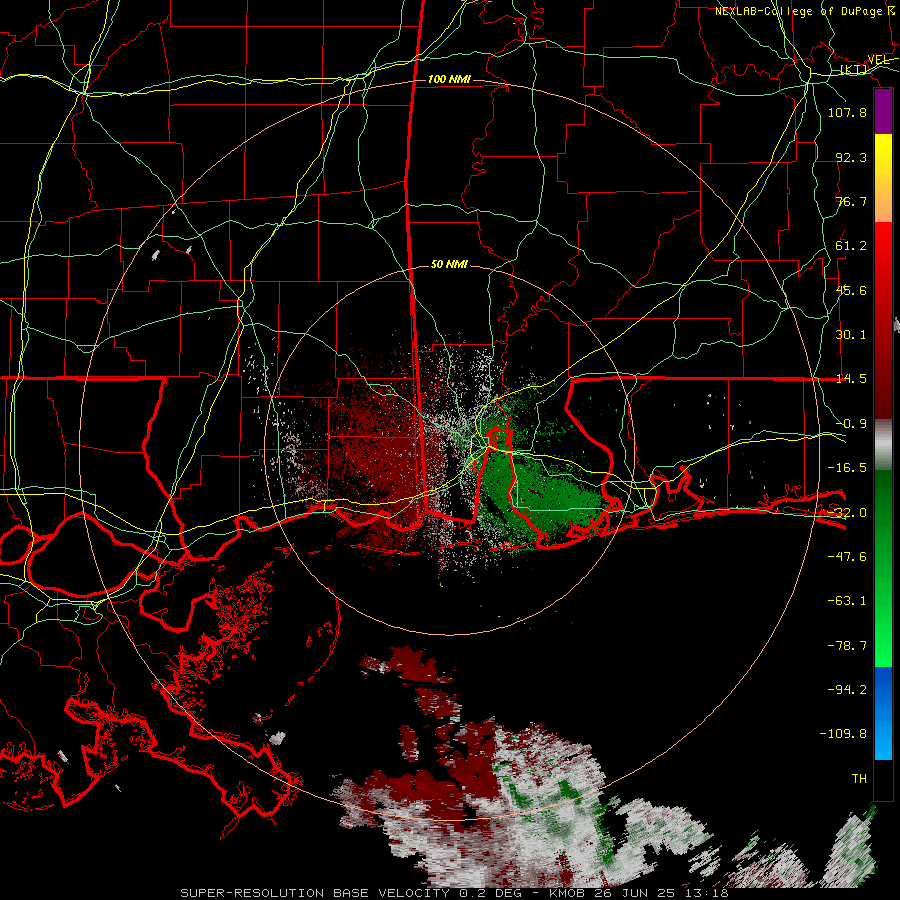The image size is (900, 900).
Task: Click the VEL legend title
Action: (x=879, y=60)
